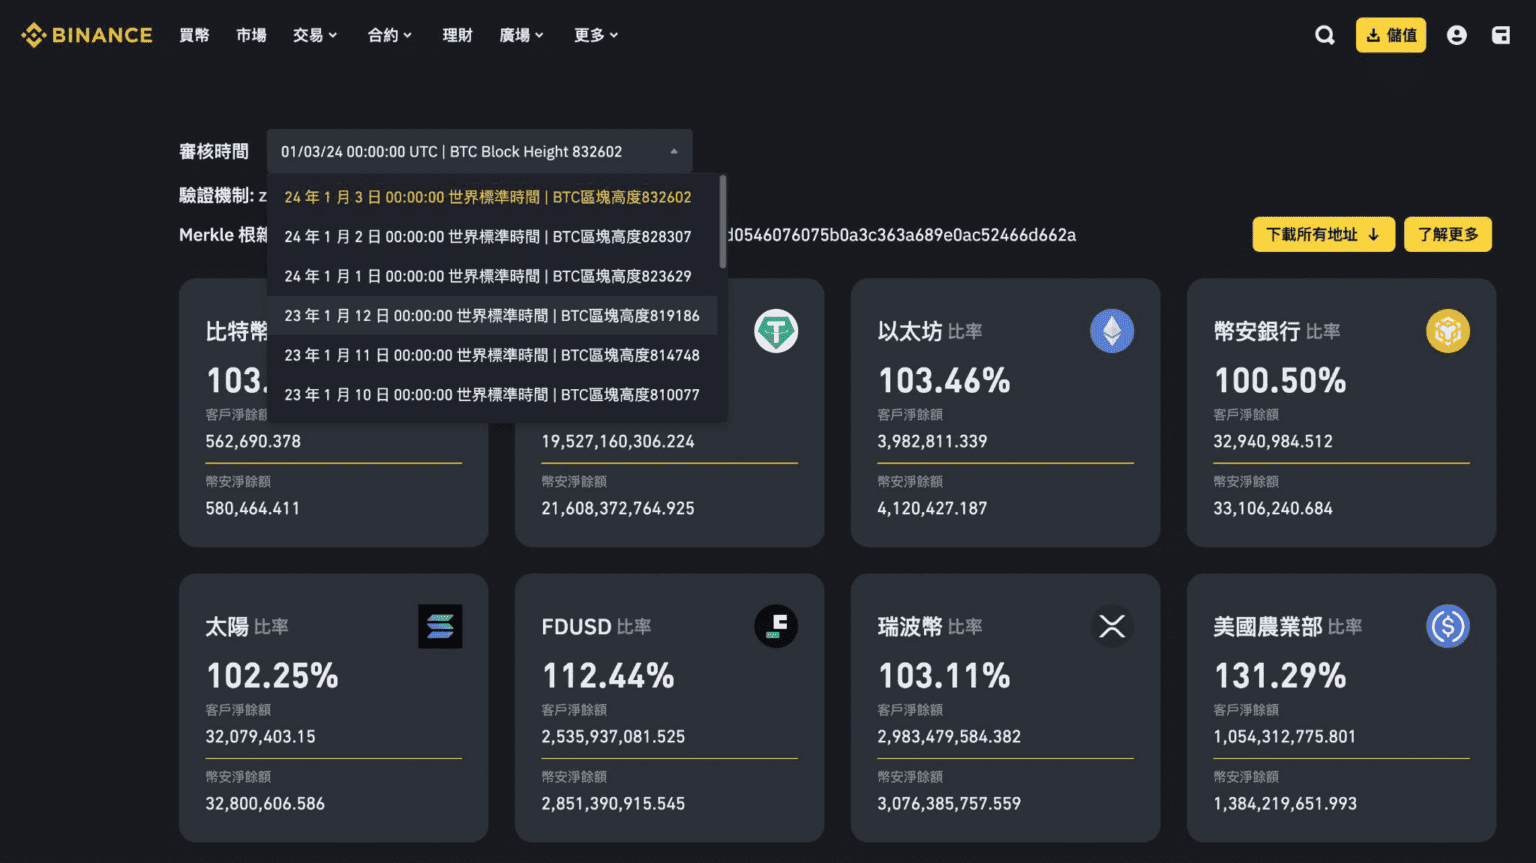Click Binance balance 2,851,390,915.545
Image resolution: width=1536 pixels, height=863 pixels.
coord(613,803)
